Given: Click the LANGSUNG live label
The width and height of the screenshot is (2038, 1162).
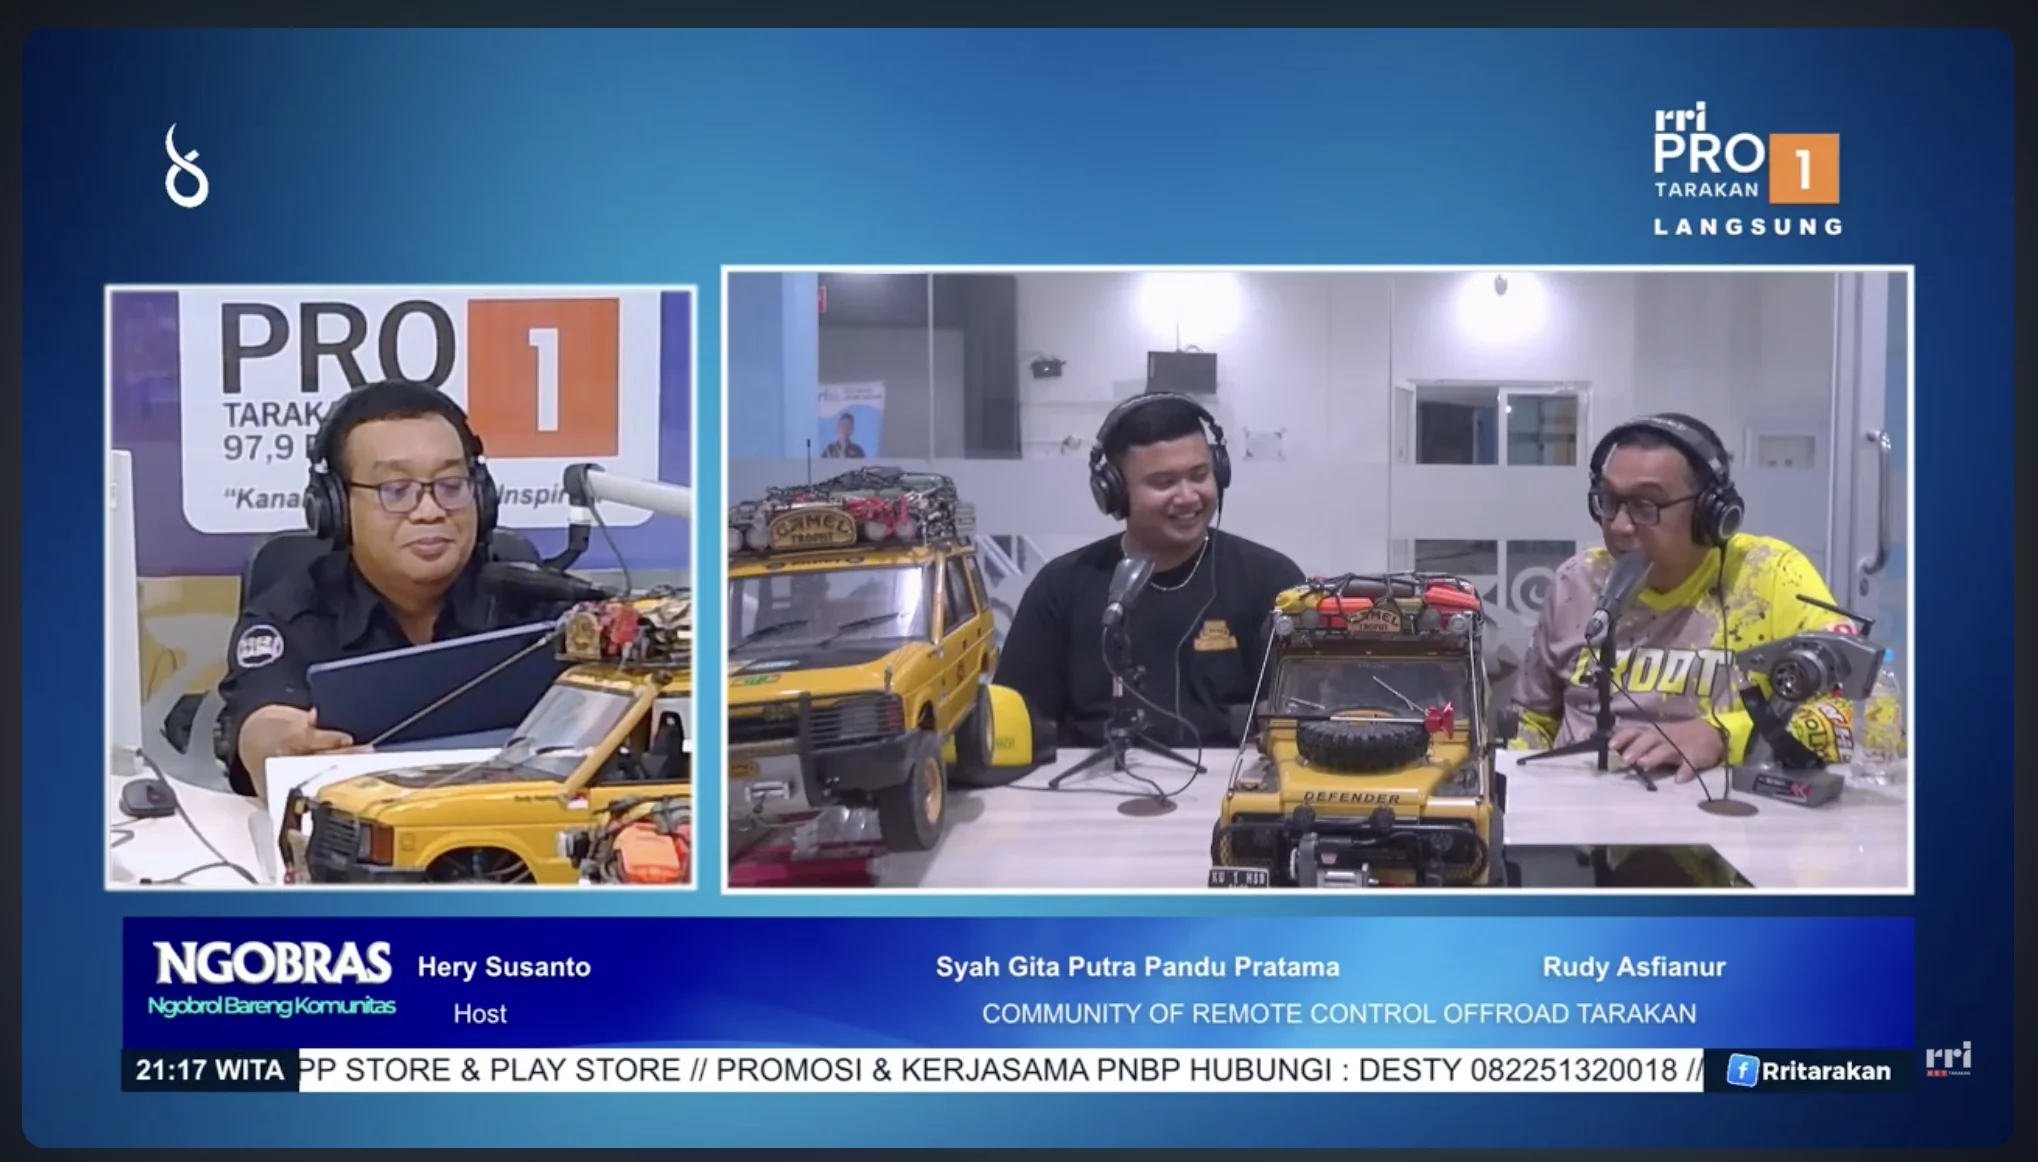Looking at the screenshot, I should pos(1748,227).
